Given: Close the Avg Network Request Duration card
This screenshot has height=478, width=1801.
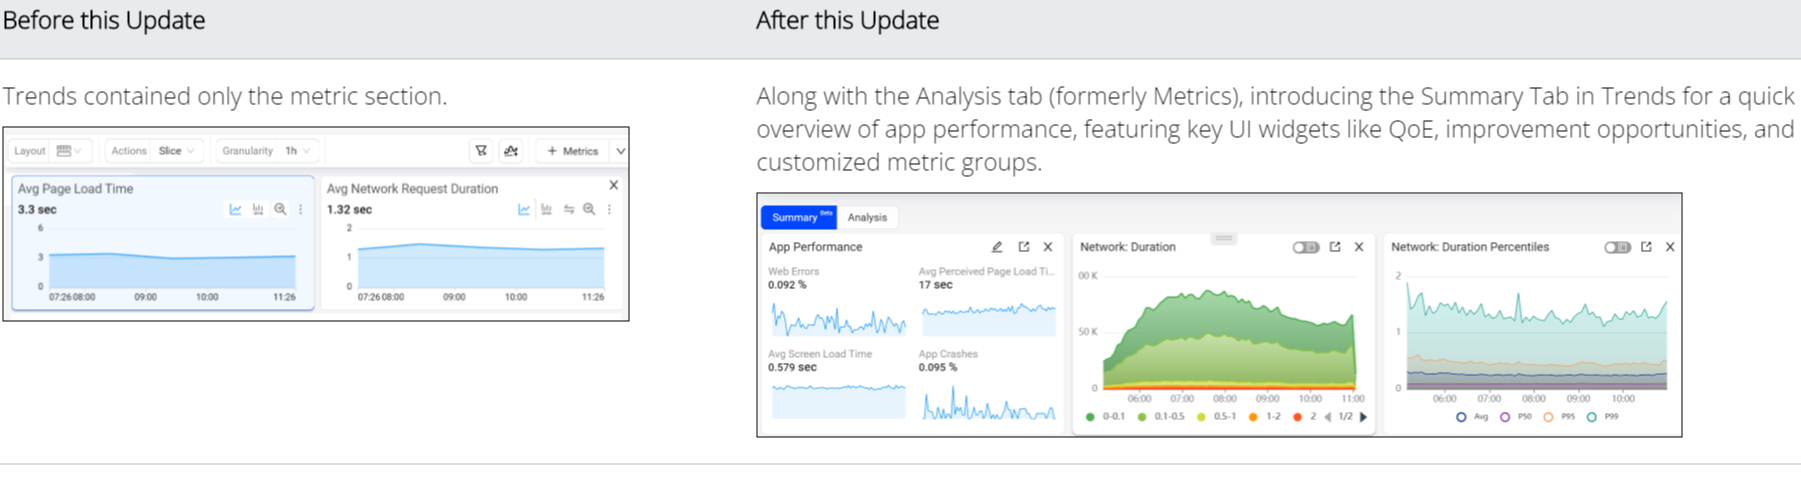Looking at the screenshot, I should click(613, 185).
